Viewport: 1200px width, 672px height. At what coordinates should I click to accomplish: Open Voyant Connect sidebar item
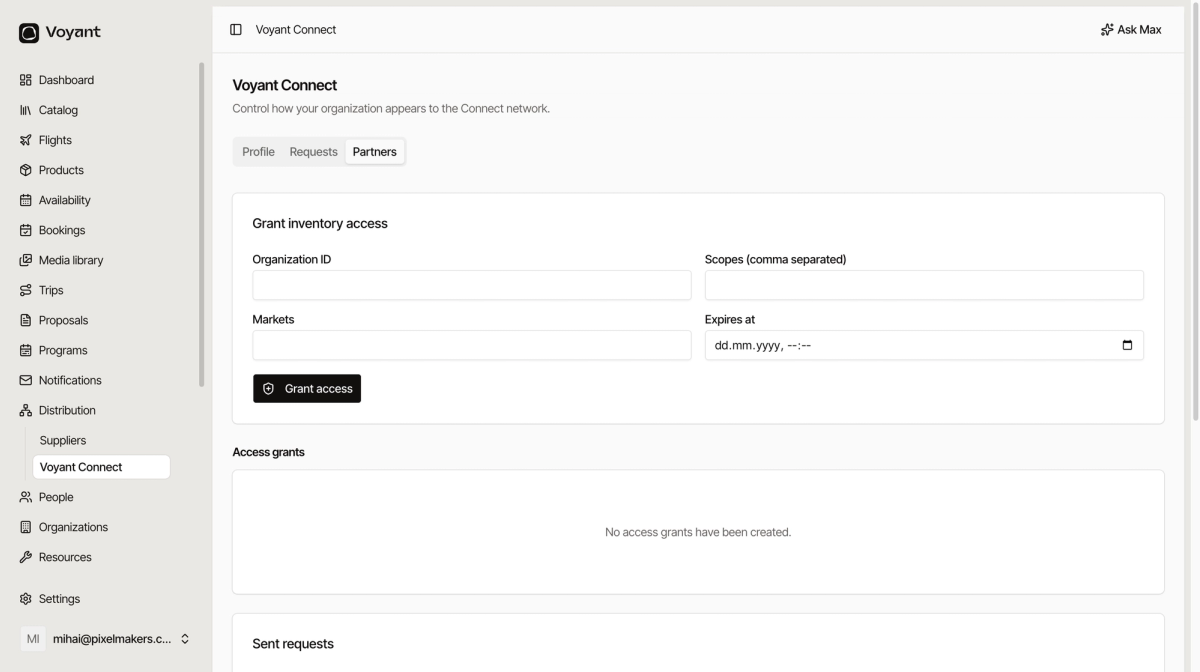tap(101, 467)
